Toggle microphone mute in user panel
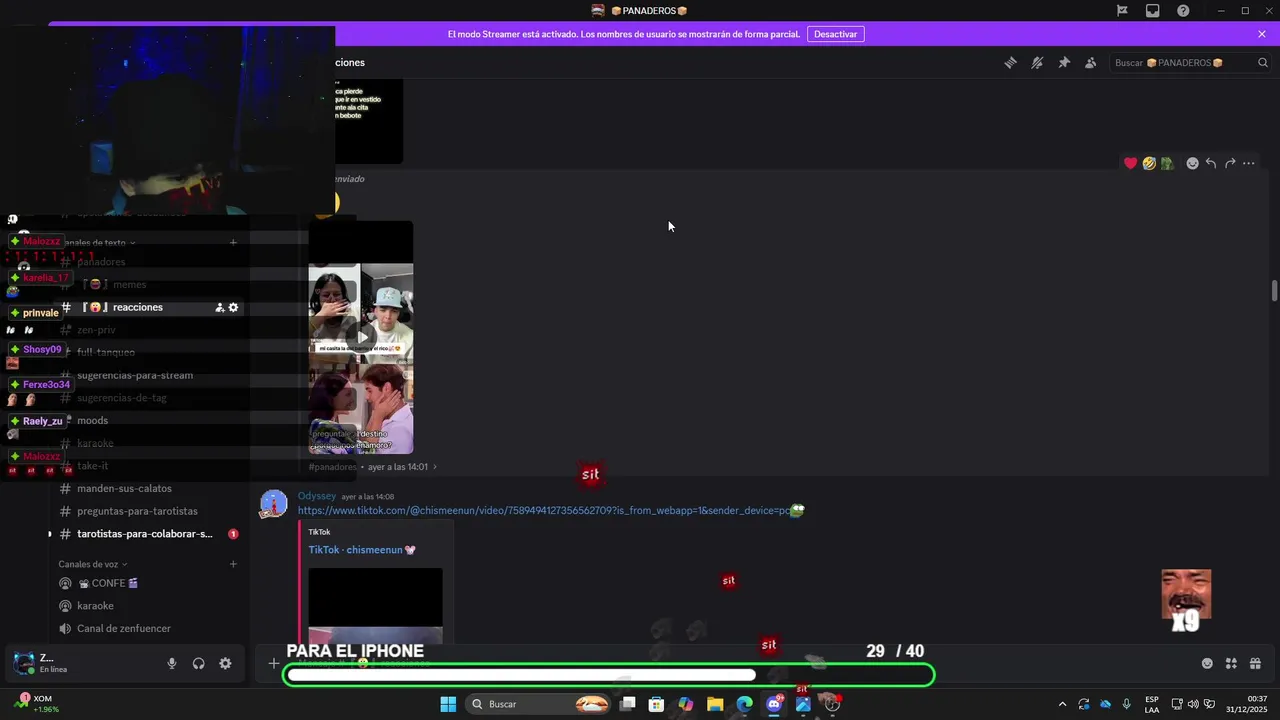The height and width of the screenshot is (720, 1280). click(x=172, y=663)
